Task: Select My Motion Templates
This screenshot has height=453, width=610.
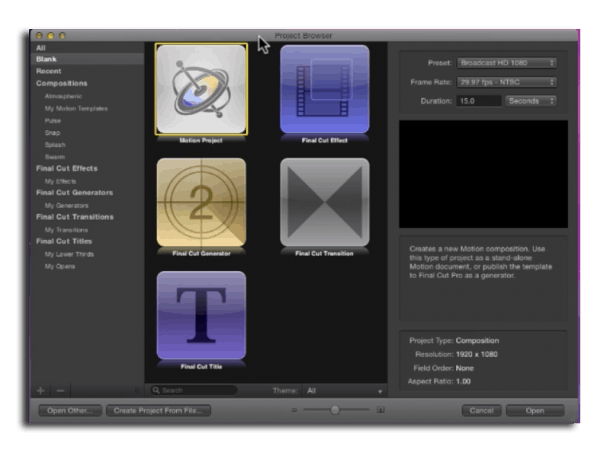Action: [76, 109]
